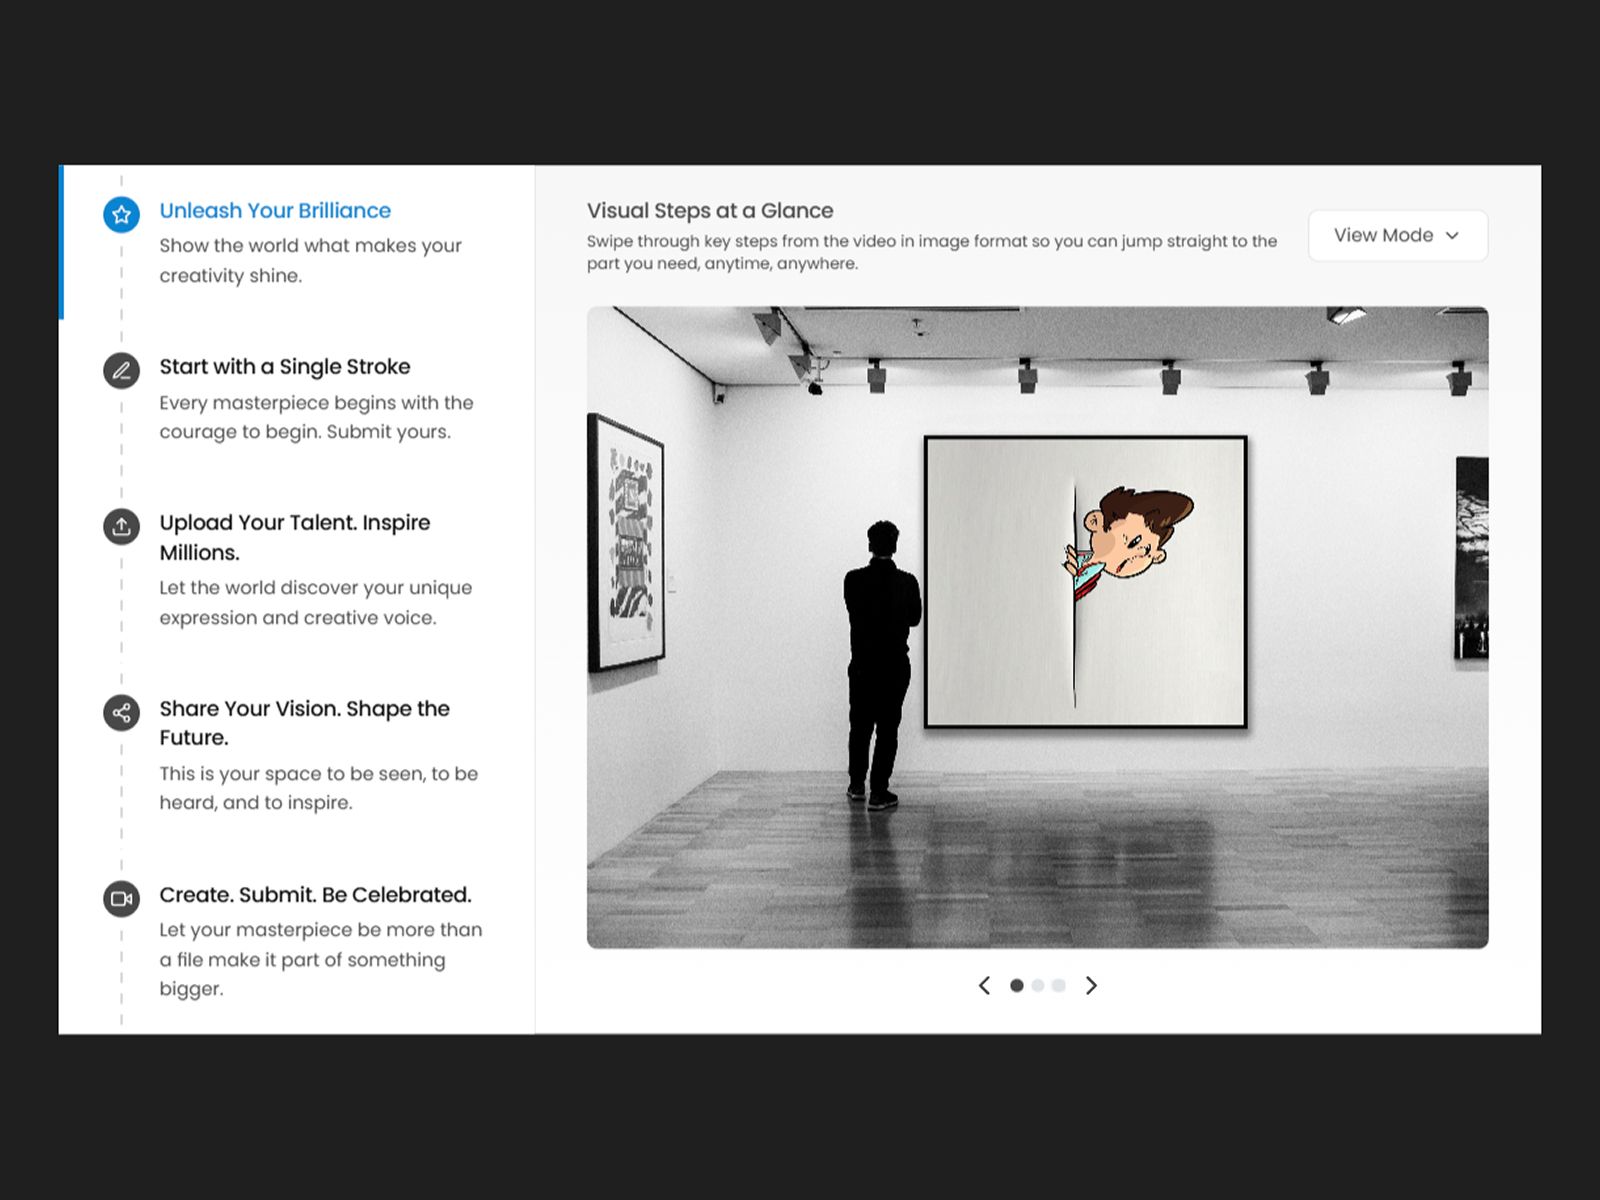The height and width of the screenshot is (1200, 1600).
Task: Click the Visual Steps at a Glance heading
Action: tap(710, 211)
